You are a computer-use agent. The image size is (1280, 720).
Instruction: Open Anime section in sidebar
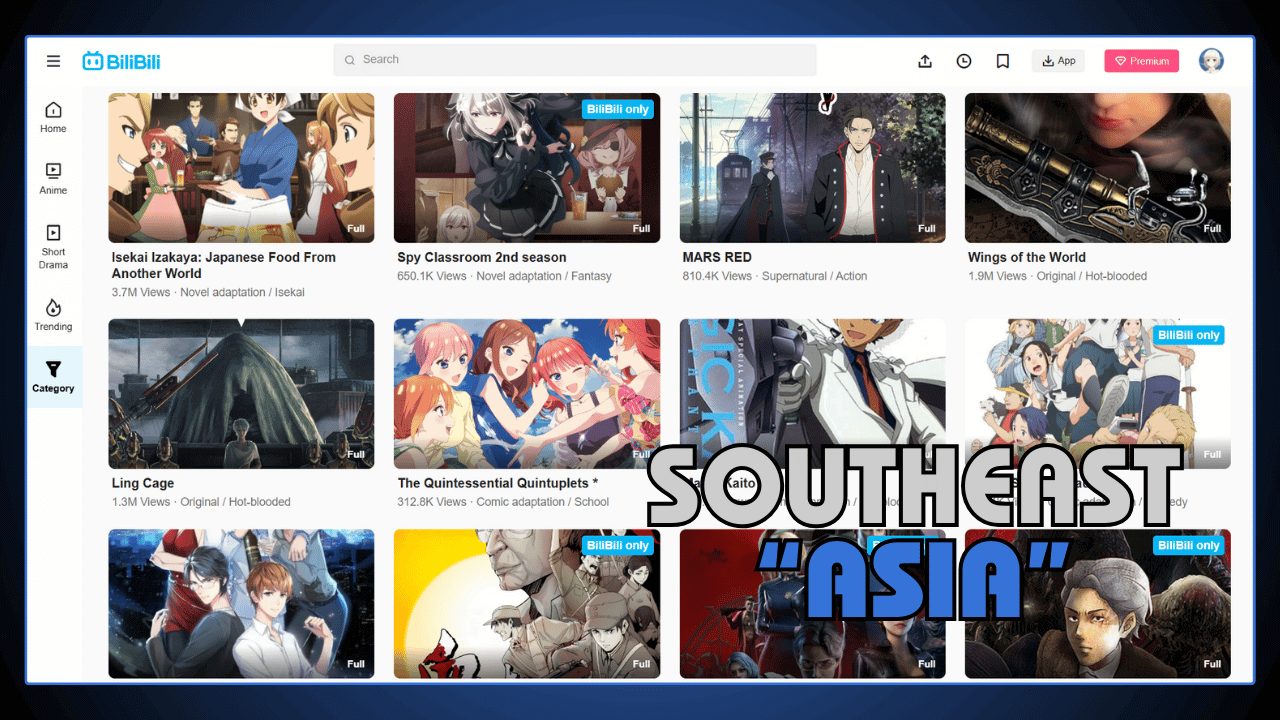click(x=53, y=178)
